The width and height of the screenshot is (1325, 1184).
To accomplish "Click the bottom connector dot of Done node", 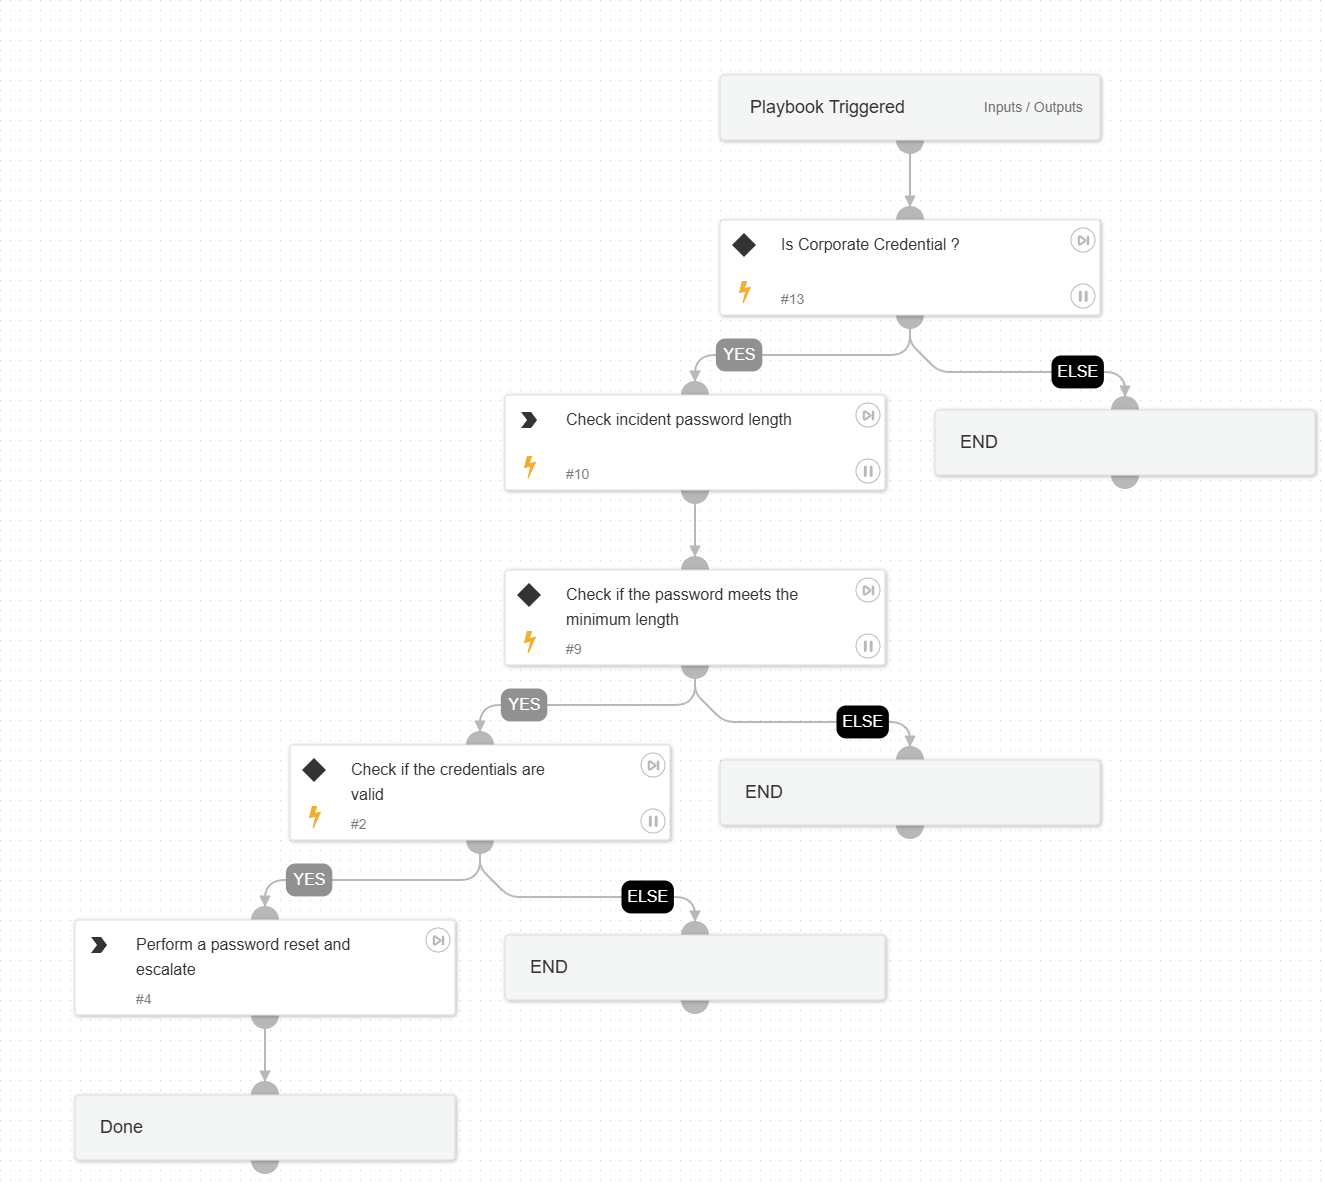I will pyautogui.click(x=265, y=1165).
